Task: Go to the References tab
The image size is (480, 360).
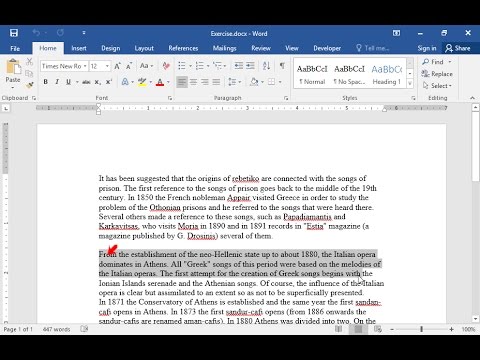Action: (183, 48)
